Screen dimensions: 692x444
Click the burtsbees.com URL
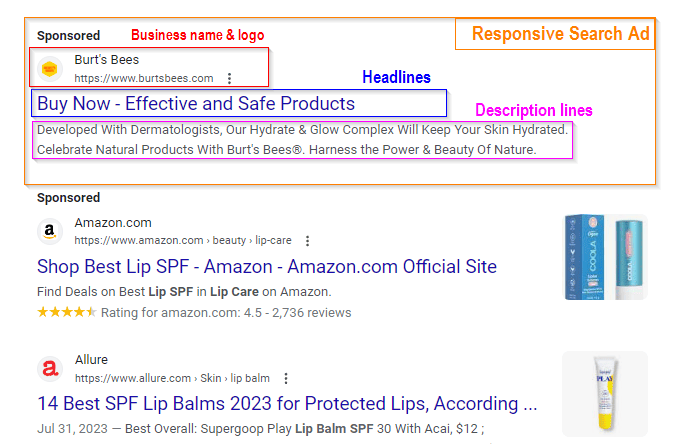[x=144, y=78]
